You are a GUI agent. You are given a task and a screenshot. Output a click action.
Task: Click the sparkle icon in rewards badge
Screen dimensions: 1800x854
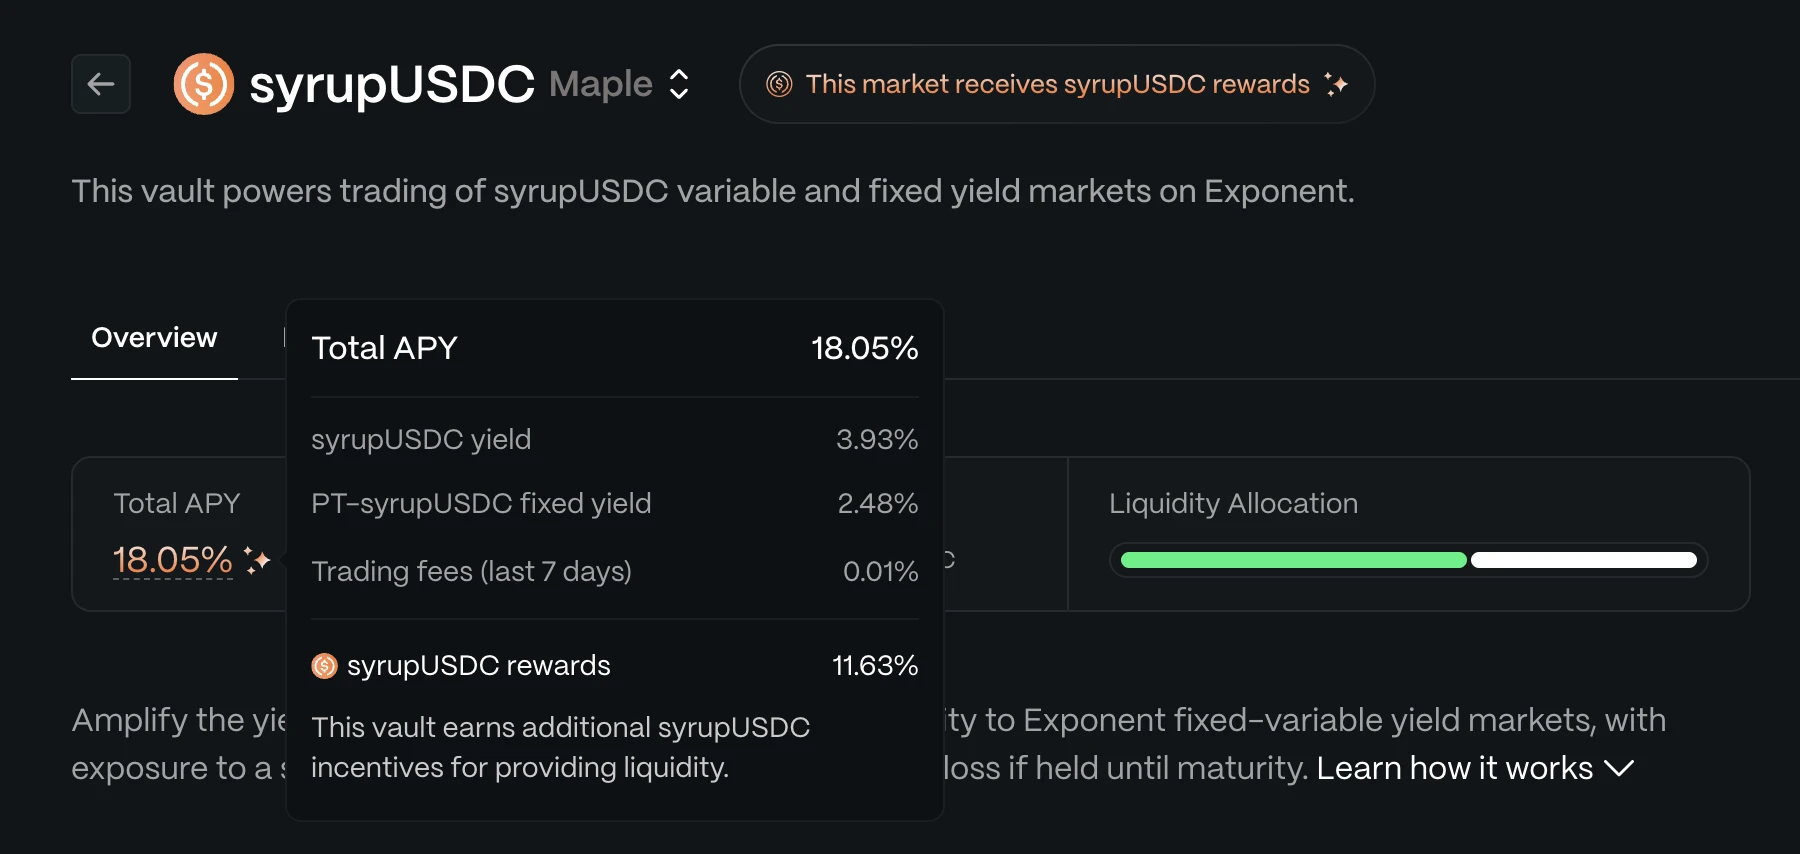[x=1336, y=84]
